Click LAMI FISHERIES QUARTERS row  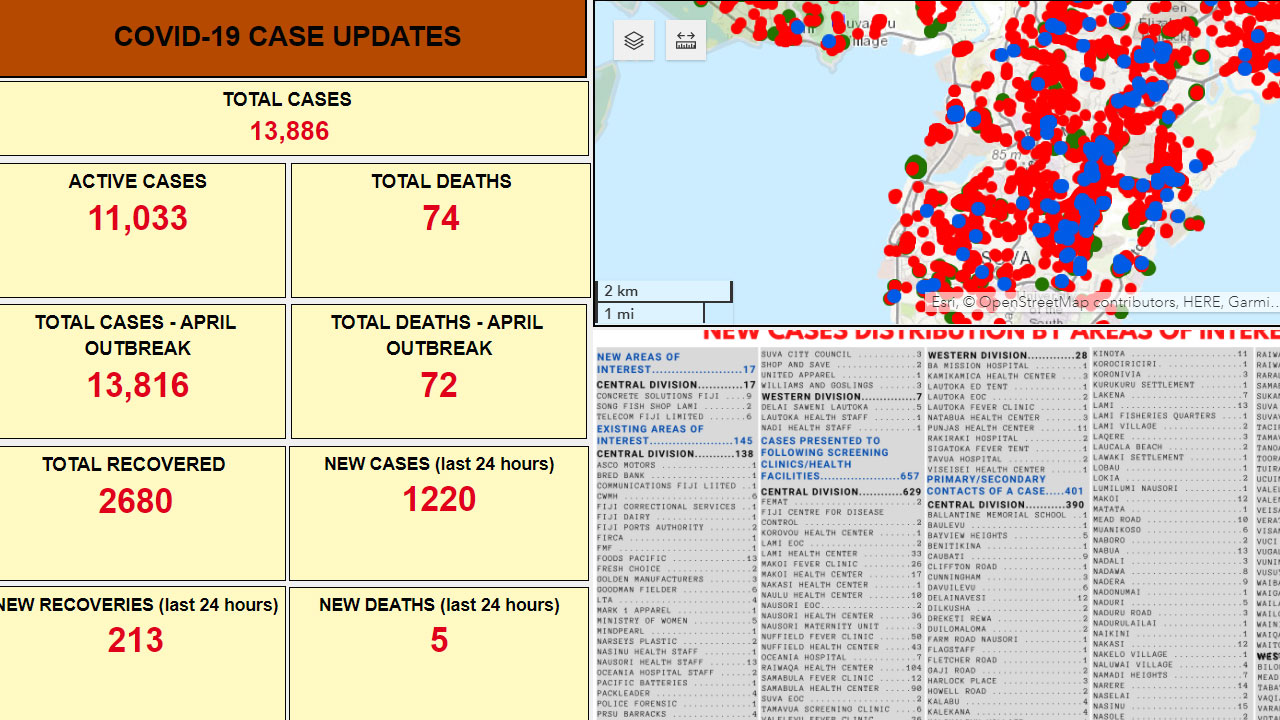[1171, 416]
